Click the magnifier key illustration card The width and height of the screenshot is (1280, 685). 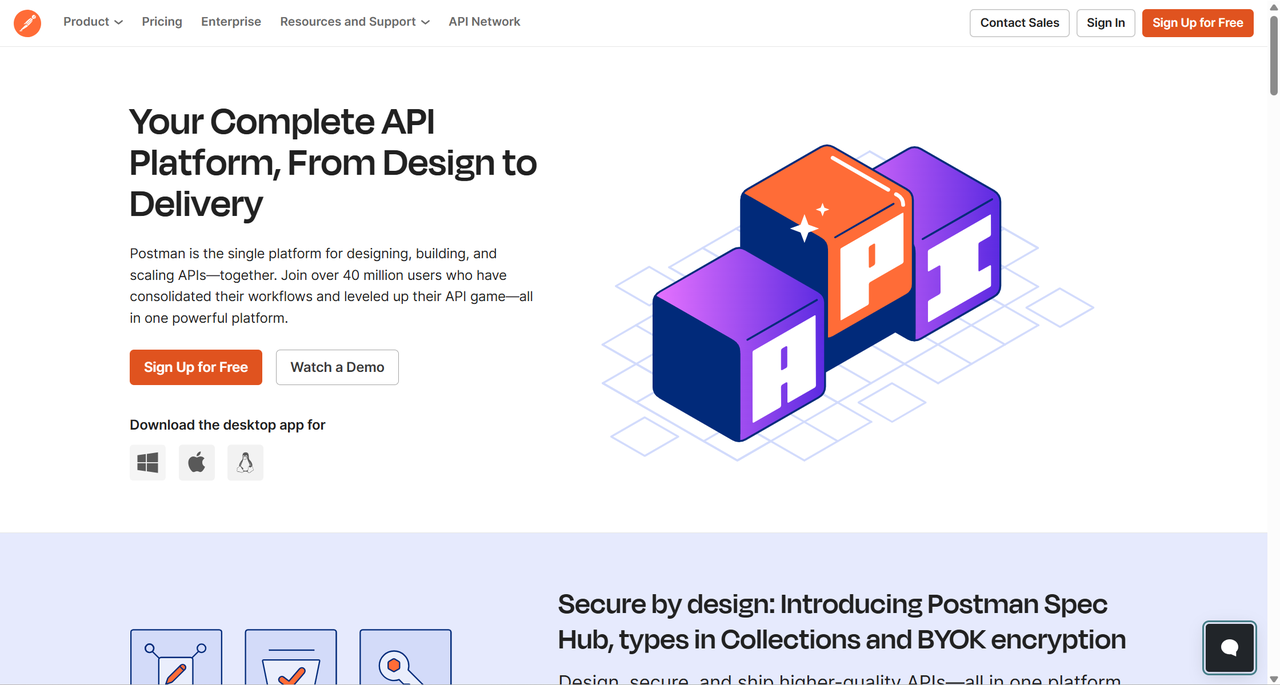pos(405,657)
